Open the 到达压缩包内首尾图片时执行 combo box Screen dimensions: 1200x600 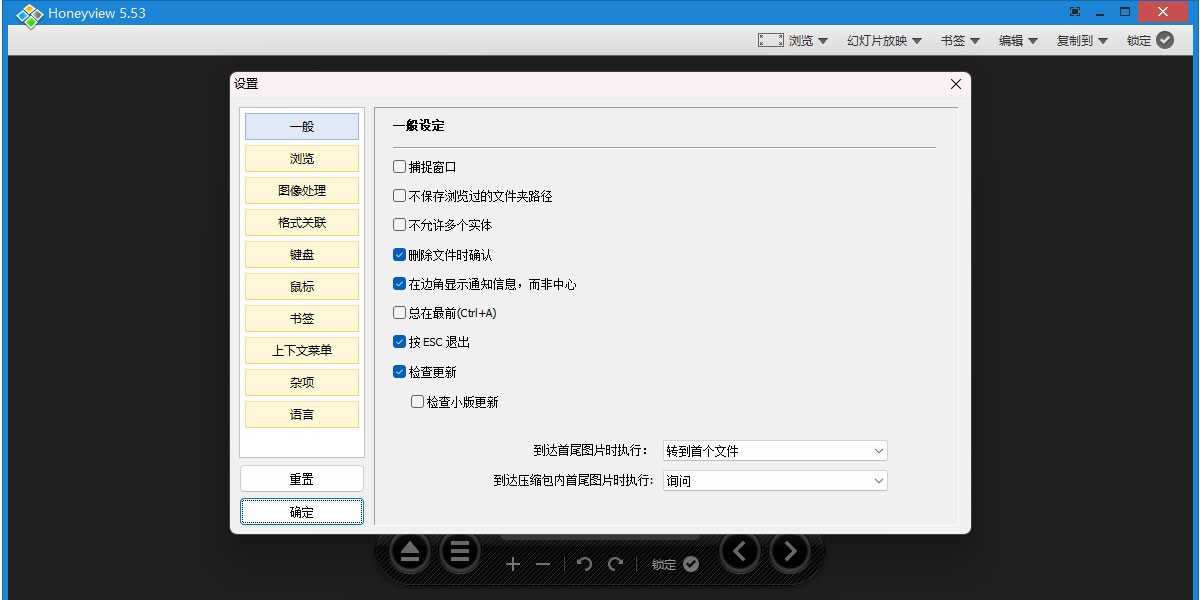point(775,481)
